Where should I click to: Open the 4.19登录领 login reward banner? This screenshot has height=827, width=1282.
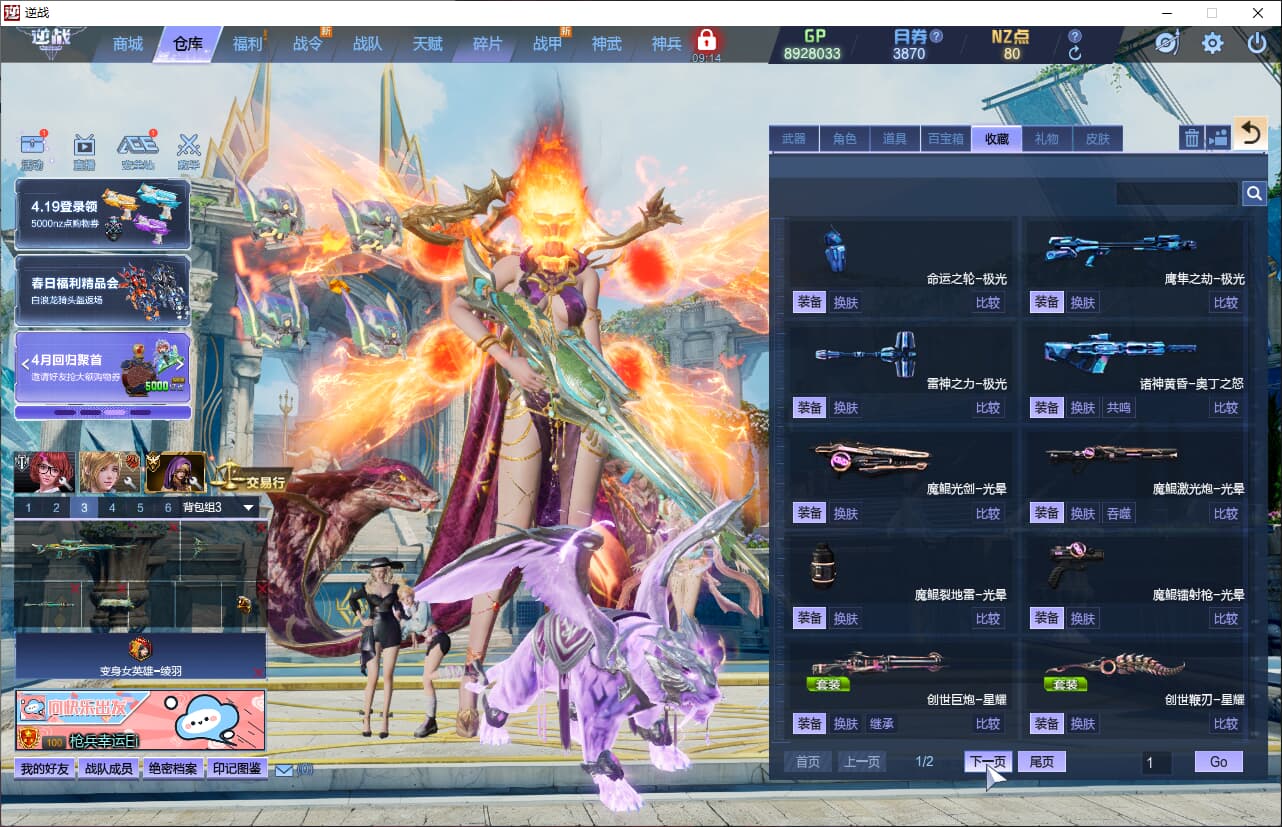[x=103, y=214]
